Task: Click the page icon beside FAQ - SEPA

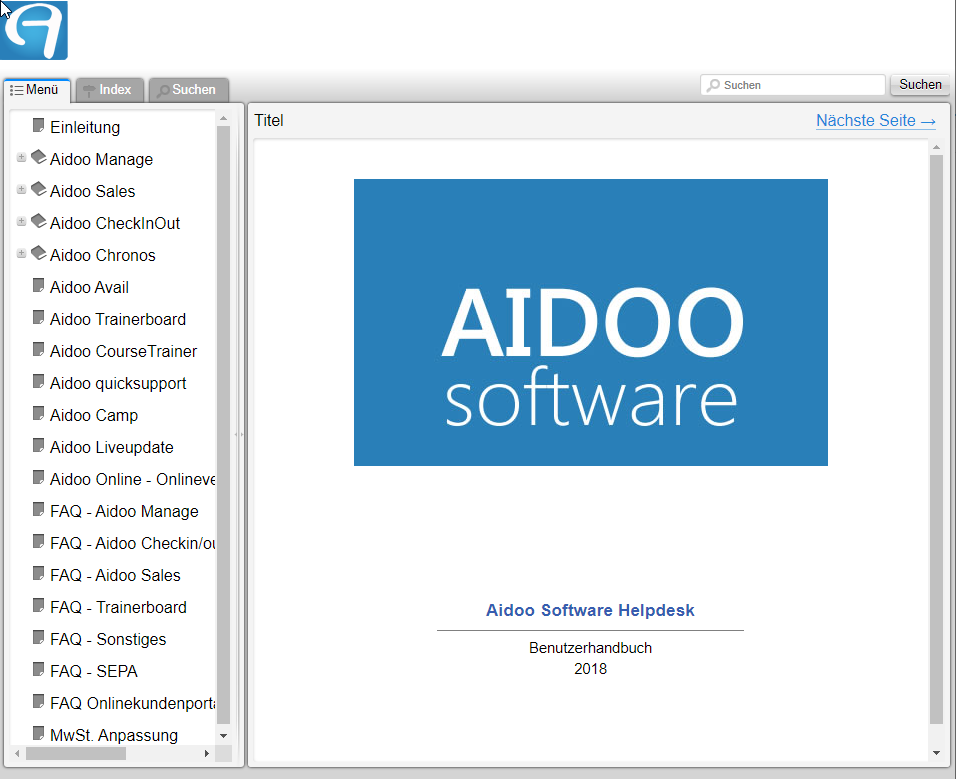Action: pos(38,669)
